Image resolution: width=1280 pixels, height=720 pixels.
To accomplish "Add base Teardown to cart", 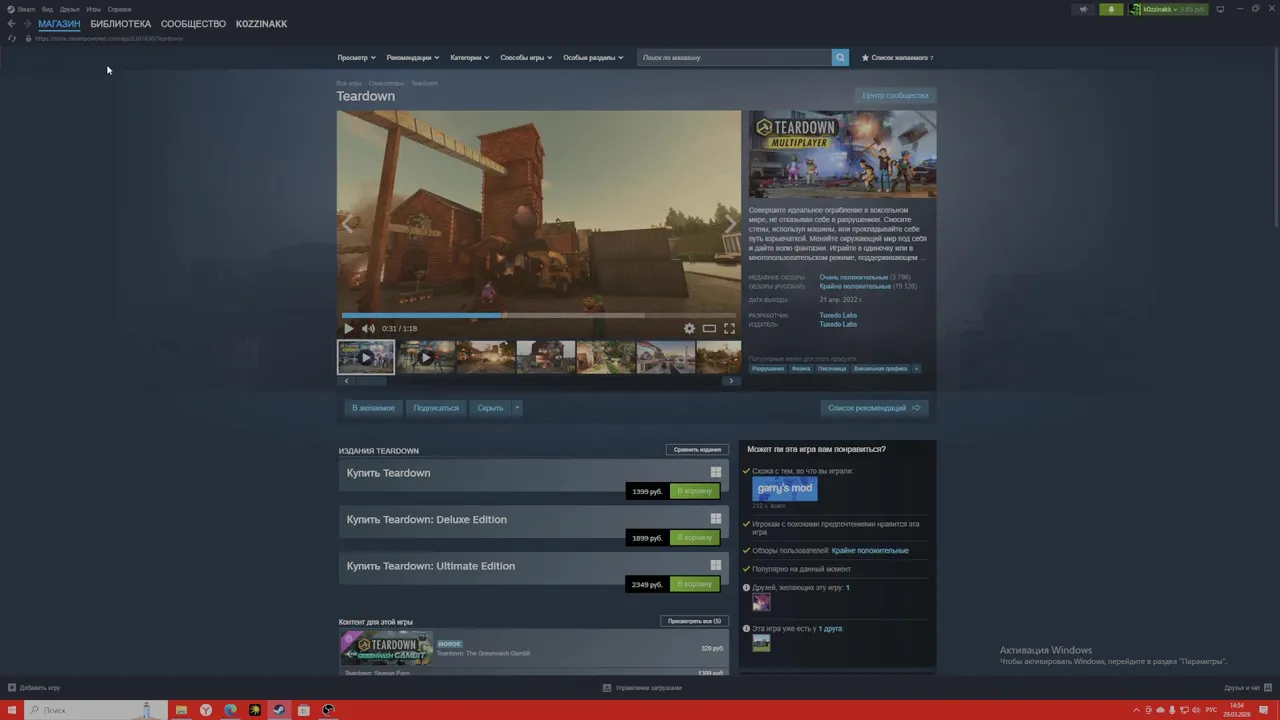I will pyautogui.click(x=694, y=491).
